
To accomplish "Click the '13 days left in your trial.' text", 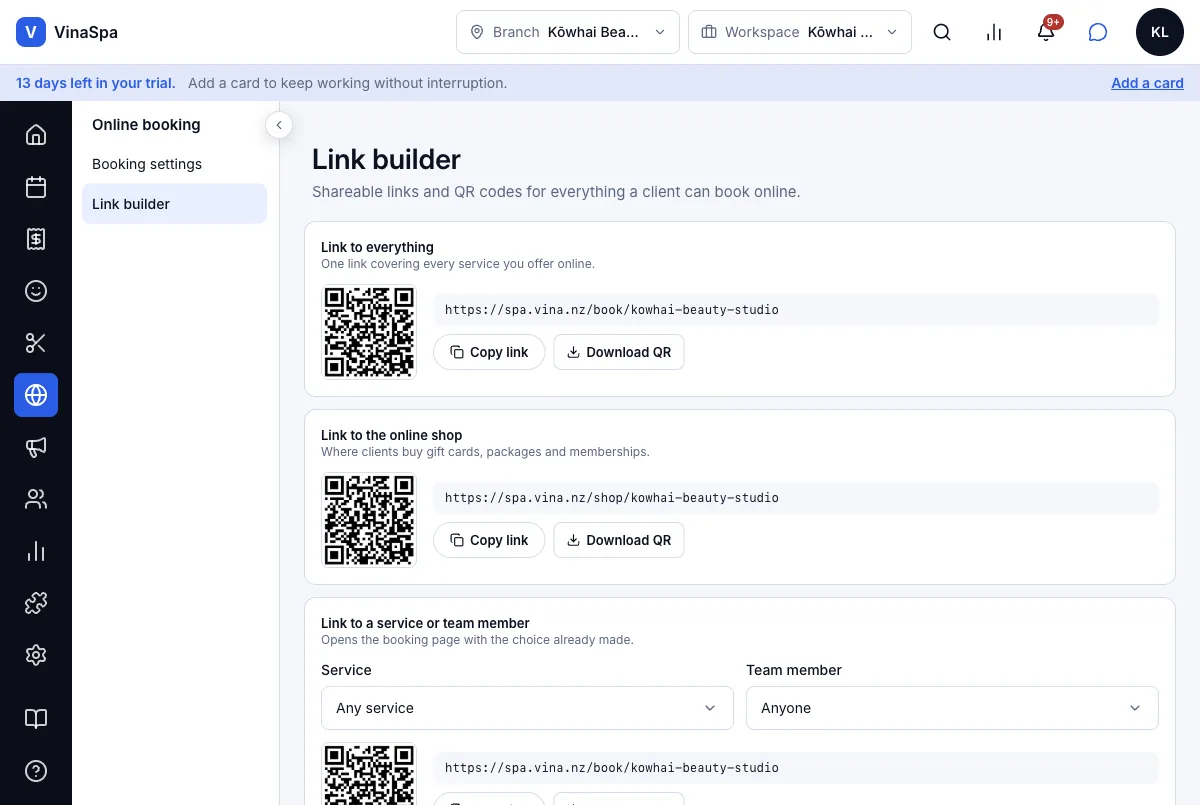I will (96, 83).
